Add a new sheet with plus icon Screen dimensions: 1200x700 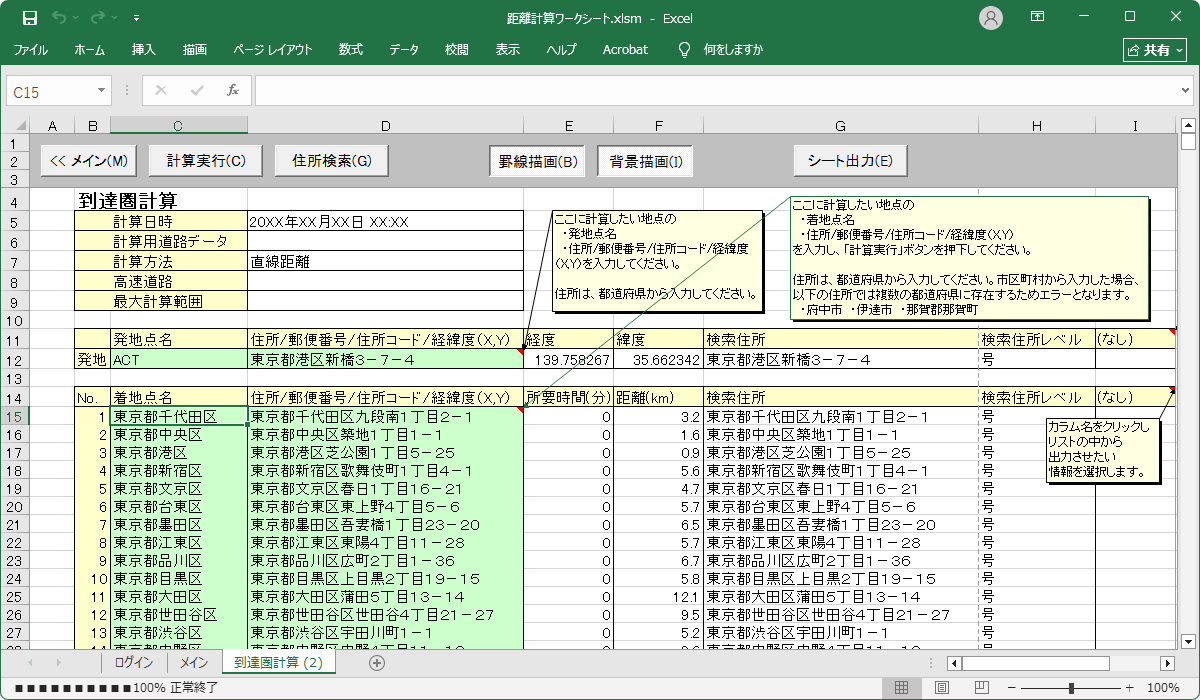377,662
